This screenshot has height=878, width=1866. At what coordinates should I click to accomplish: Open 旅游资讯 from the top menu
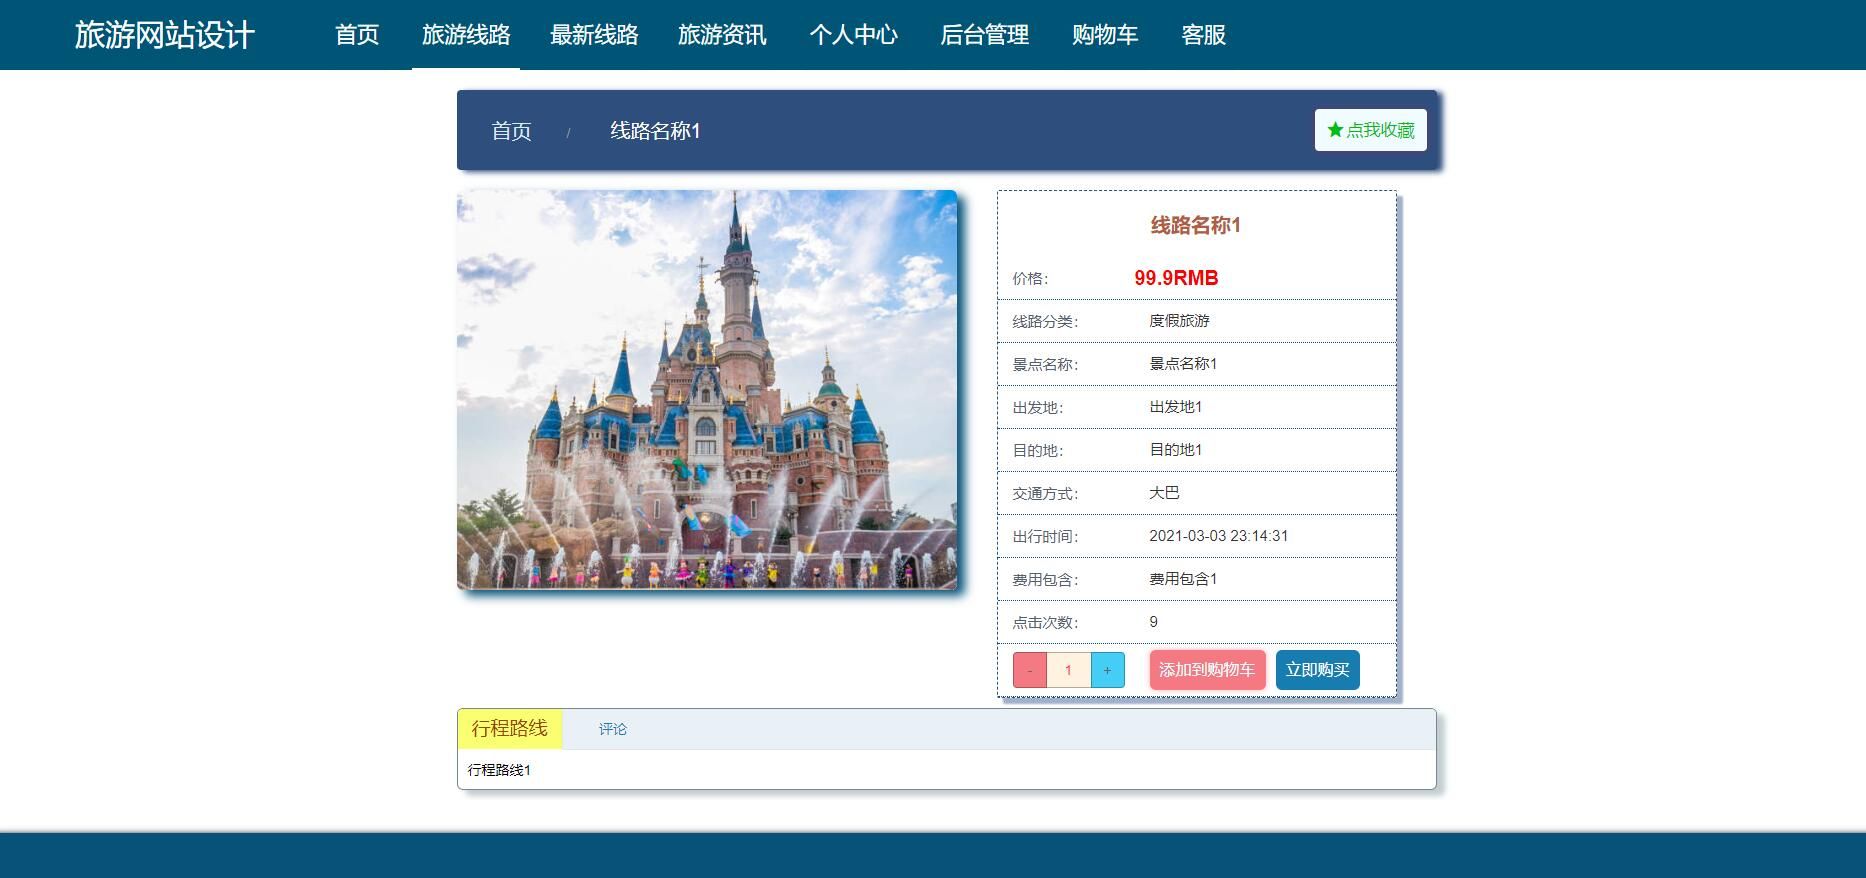coord(722,35)
